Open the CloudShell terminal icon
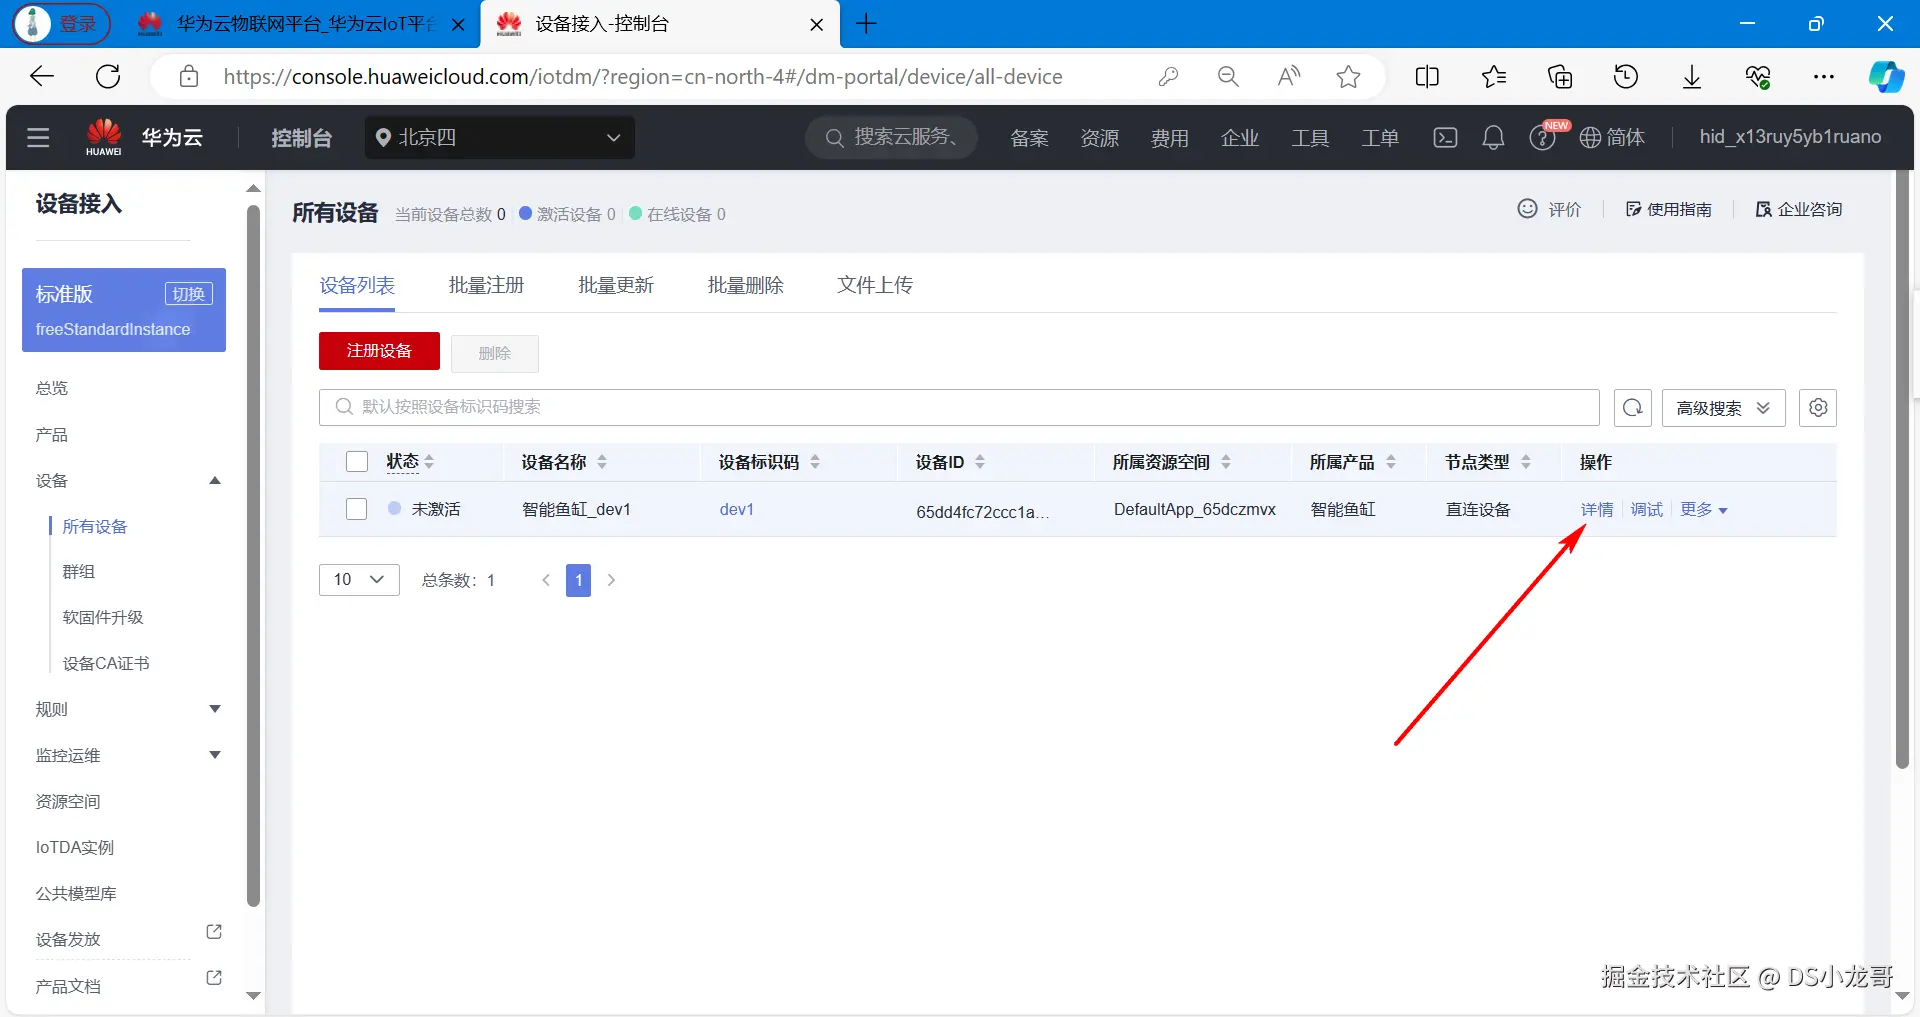Image resolution: width=1920 pixels, height=1017 pixels. coord(1445,138)
